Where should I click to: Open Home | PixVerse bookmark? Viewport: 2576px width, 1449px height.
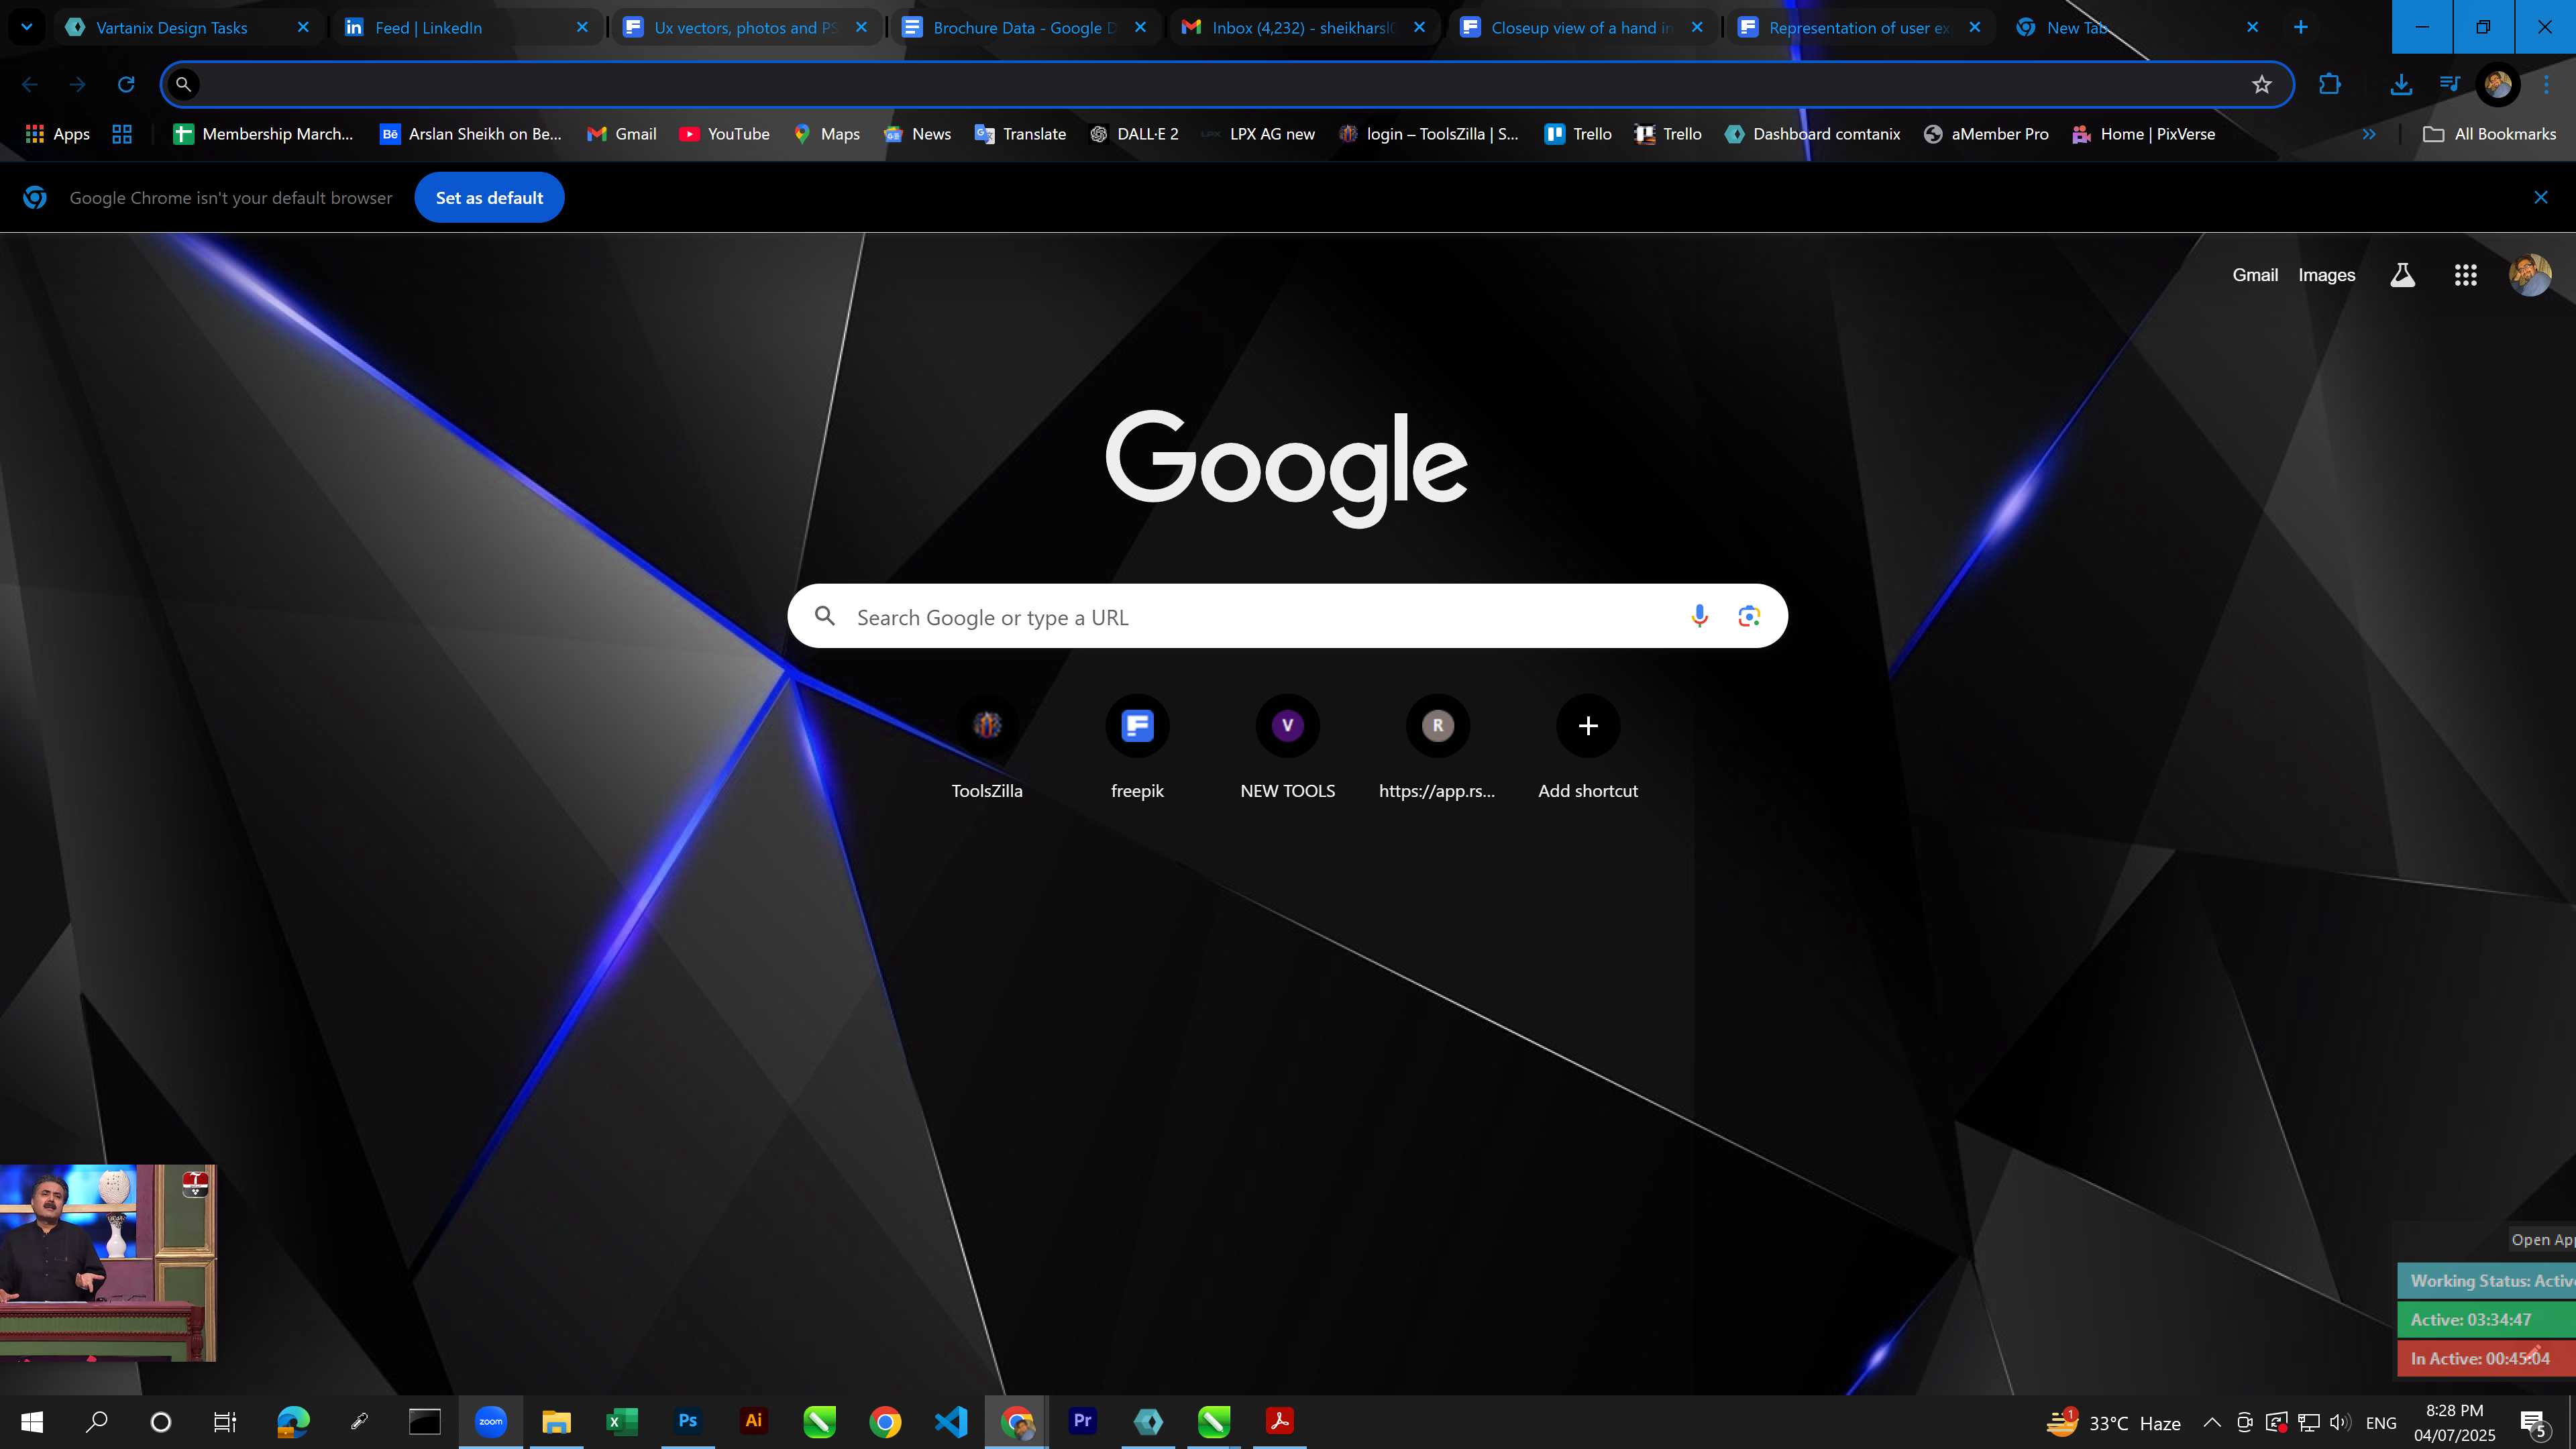coord(2143,134)
